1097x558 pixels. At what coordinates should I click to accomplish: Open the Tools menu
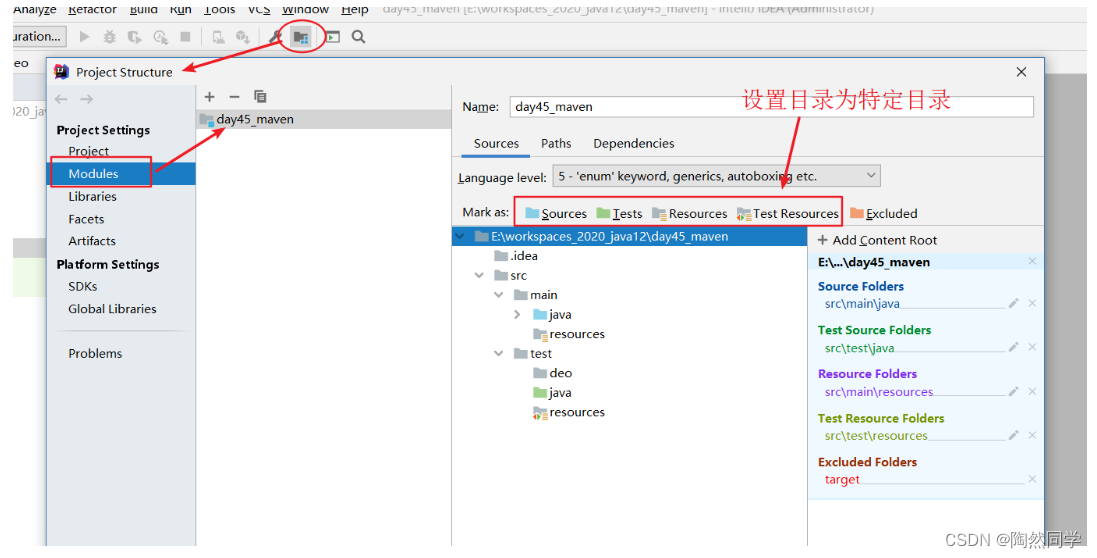coord(220,10)
